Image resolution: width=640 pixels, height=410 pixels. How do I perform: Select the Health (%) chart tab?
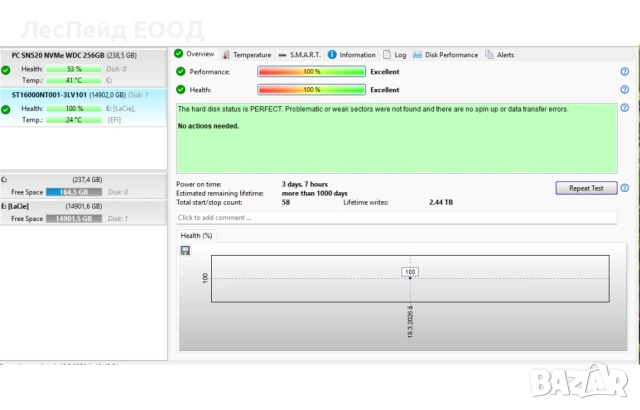(x=194, y=236)
